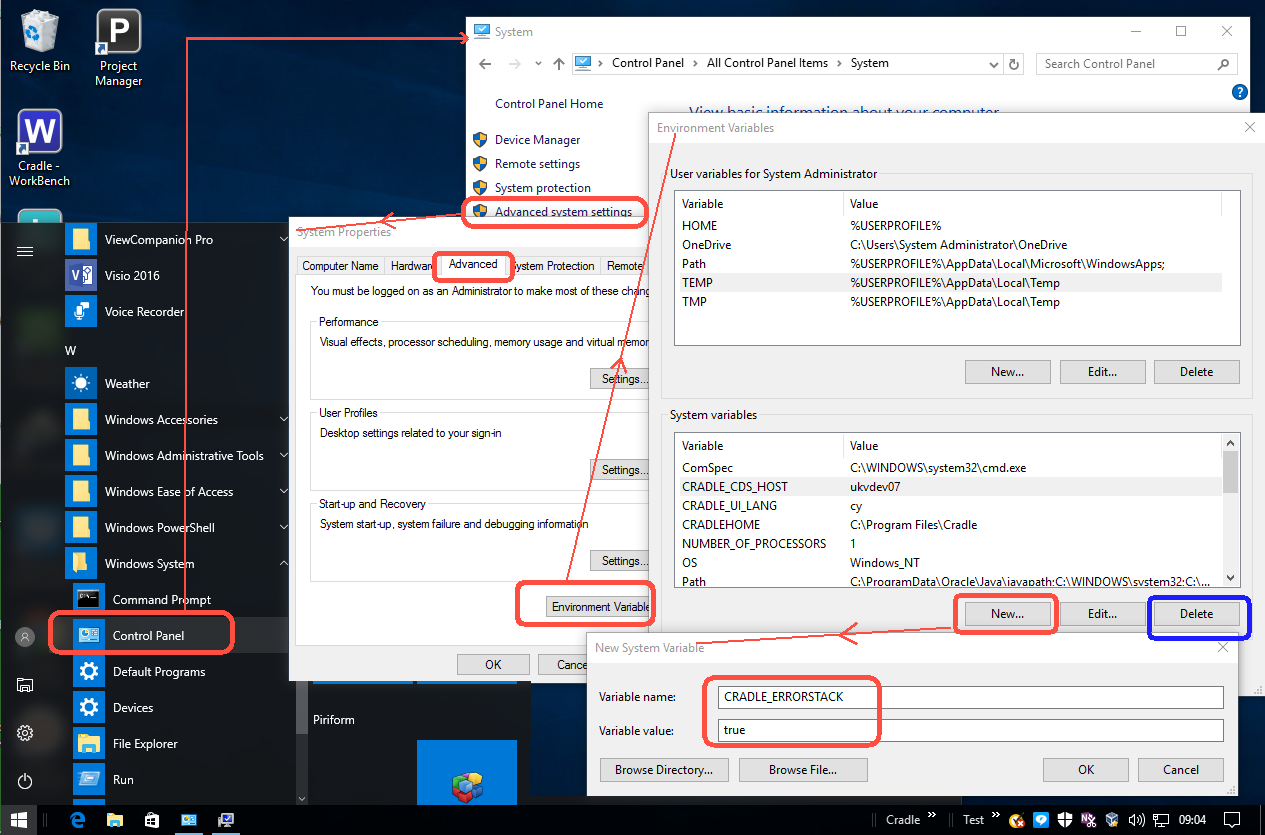Open the Start menu Settings gear
The height and width of the screenshot is (835, 1265).
coord(25,733)
